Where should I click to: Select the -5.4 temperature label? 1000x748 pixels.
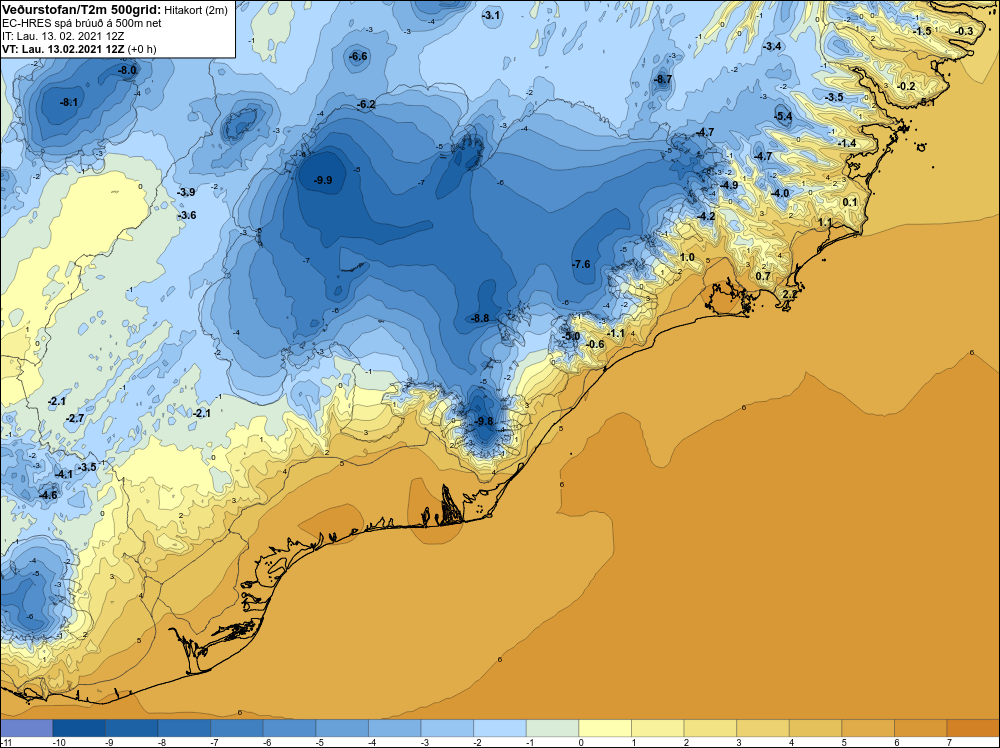coord(783,116)
